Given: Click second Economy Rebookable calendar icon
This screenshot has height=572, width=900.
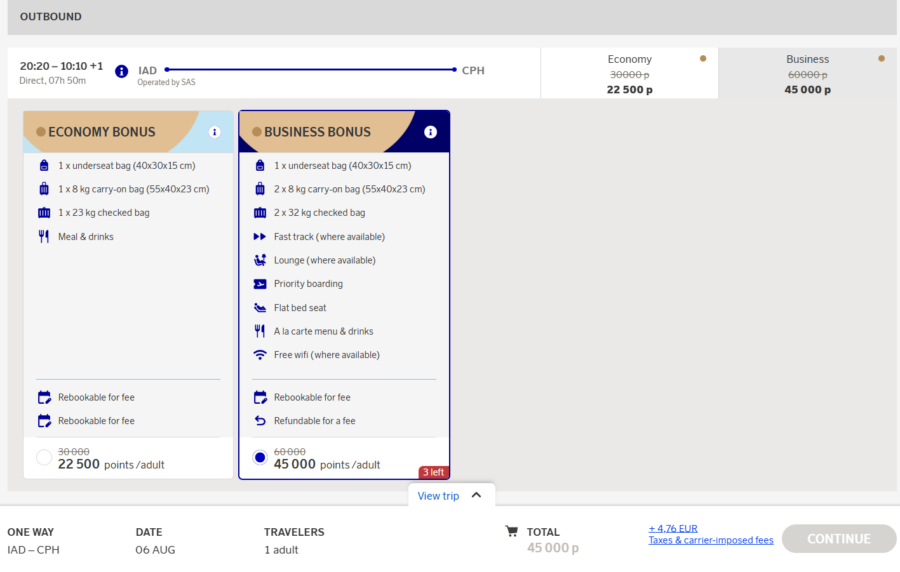Looking at the screenshot, I should point(44,421).
